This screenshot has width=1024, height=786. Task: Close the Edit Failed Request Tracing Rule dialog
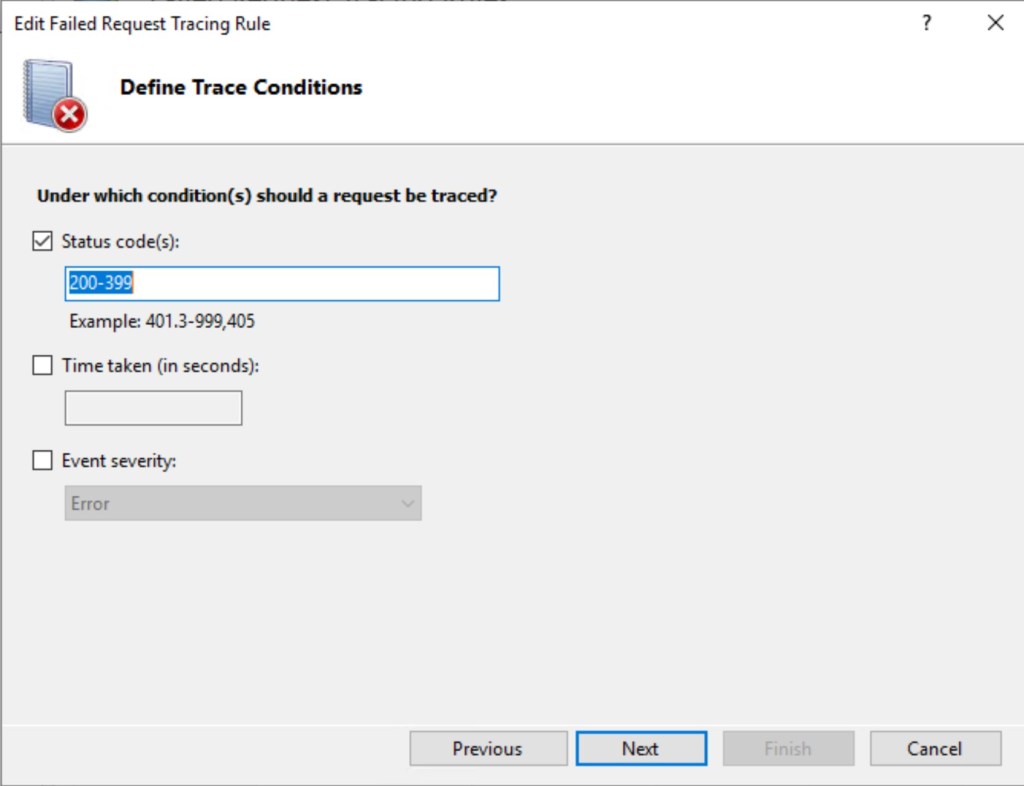pos(995,23)
